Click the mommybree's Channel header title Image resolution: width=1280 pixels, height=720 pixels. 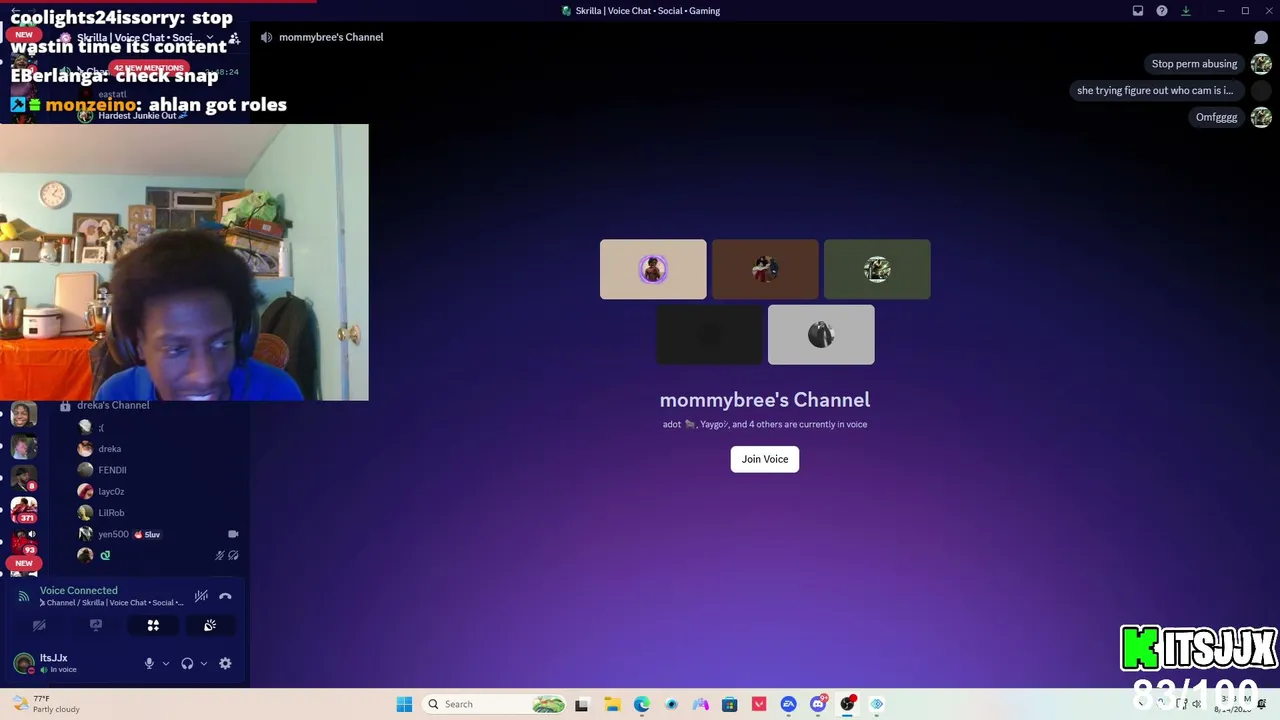pyautogui.click(x=331, y=37)
